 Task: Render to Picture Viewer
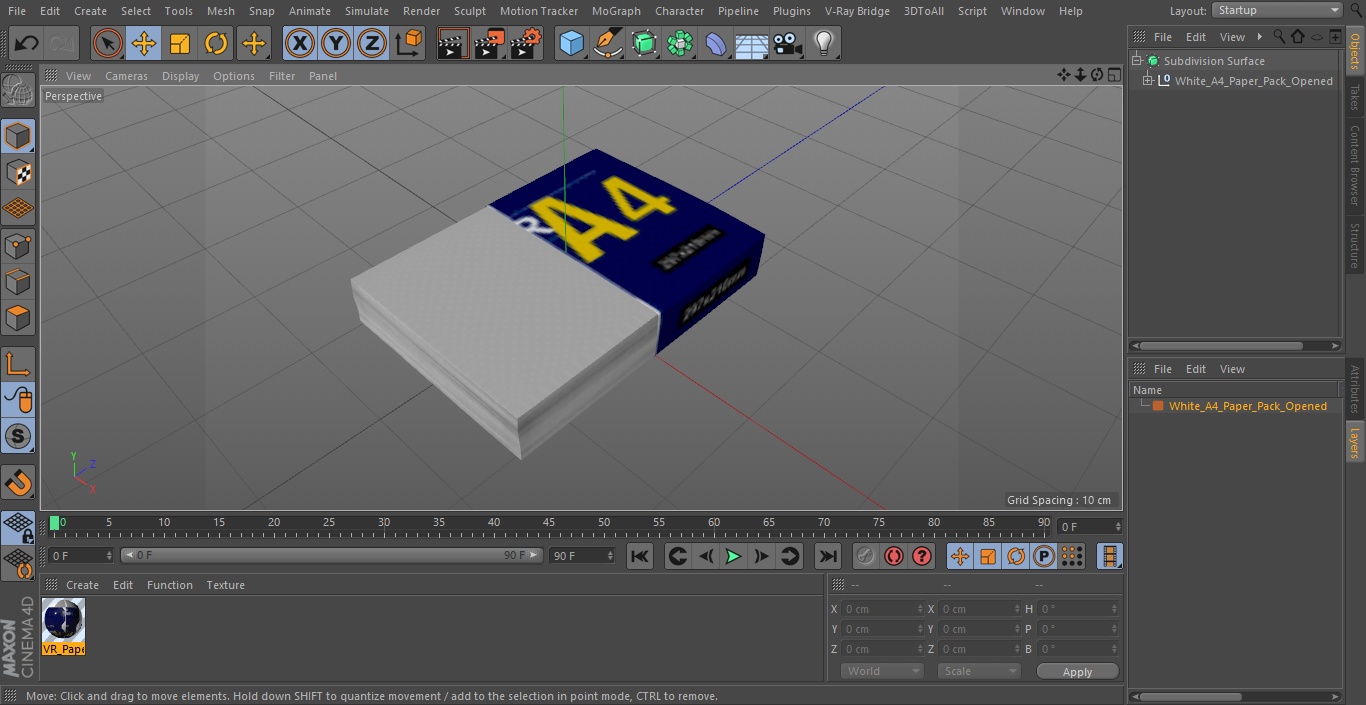tap(489, 43)
